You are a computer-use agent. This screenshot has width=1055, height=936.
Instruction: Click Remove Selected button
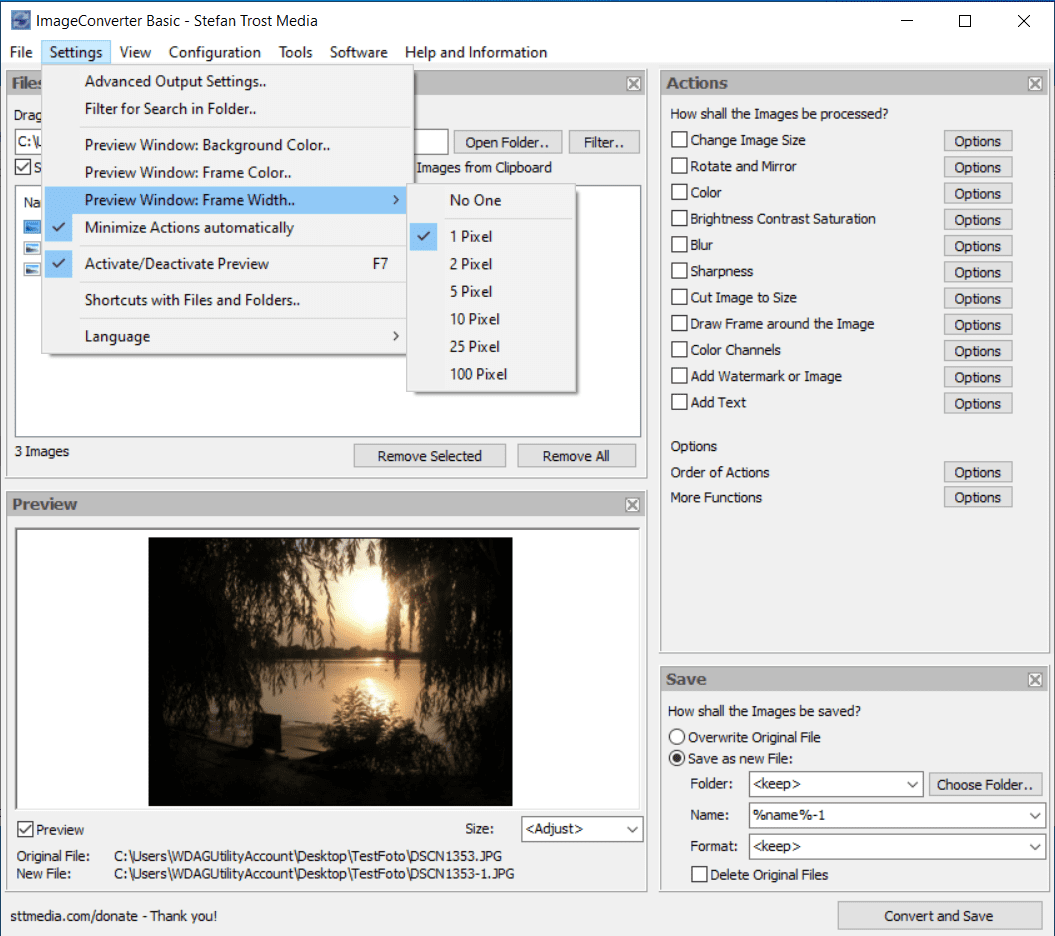(429, 456)
